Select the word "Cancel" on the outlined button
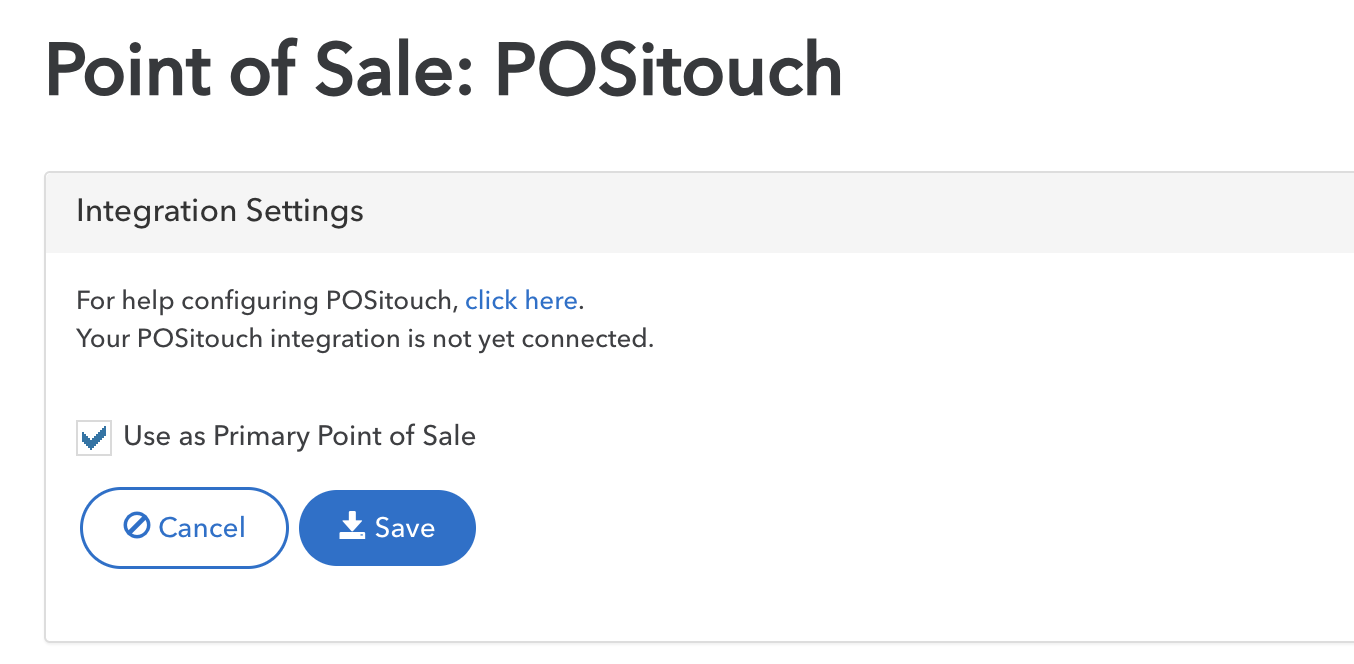 pyautogui.click(x=202, y=527)
